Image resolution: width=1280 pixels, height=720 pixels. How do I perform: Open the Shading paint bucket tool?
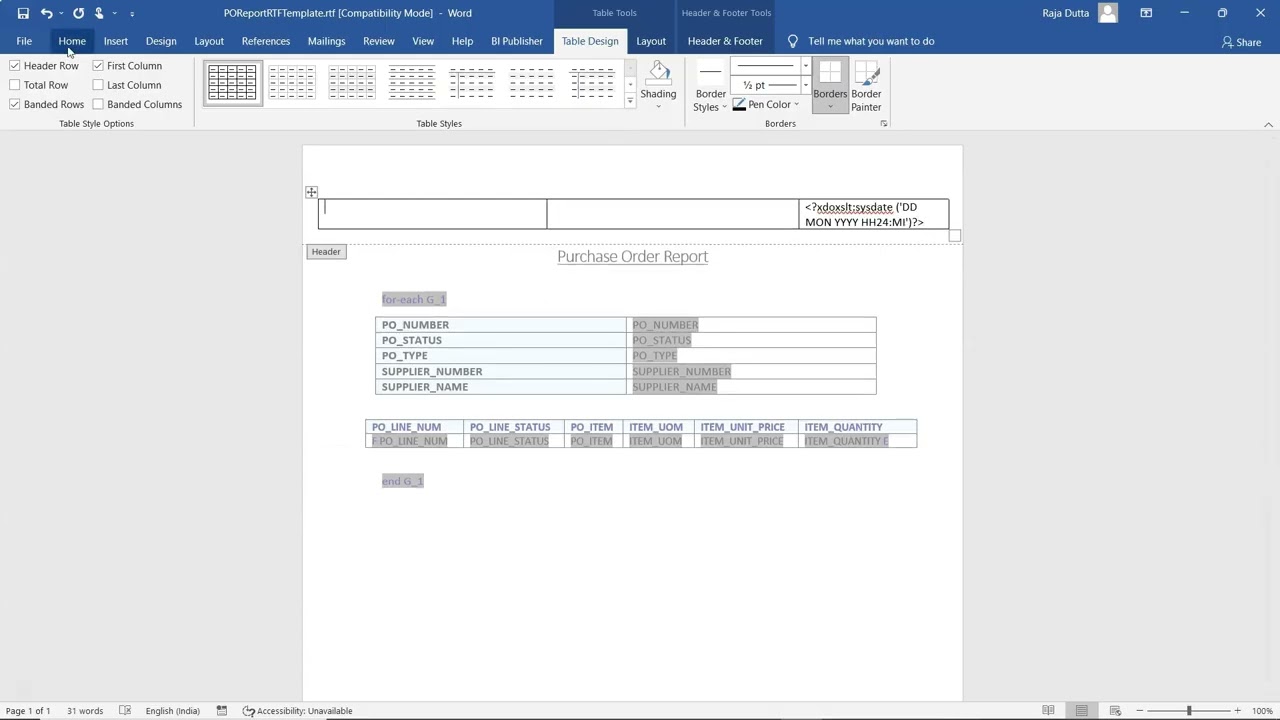658,86
